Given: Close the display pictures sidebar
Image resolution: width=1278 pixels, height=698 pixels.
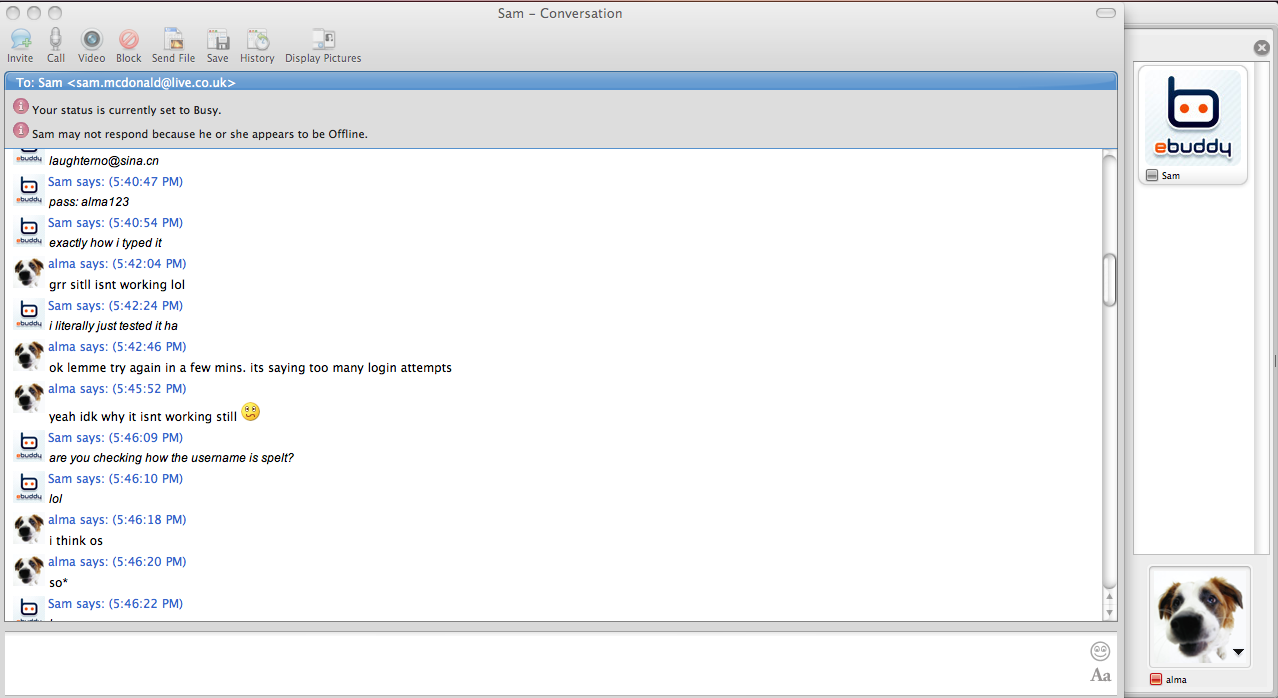Looking at the screenshot, I should tap(1262, 48).
